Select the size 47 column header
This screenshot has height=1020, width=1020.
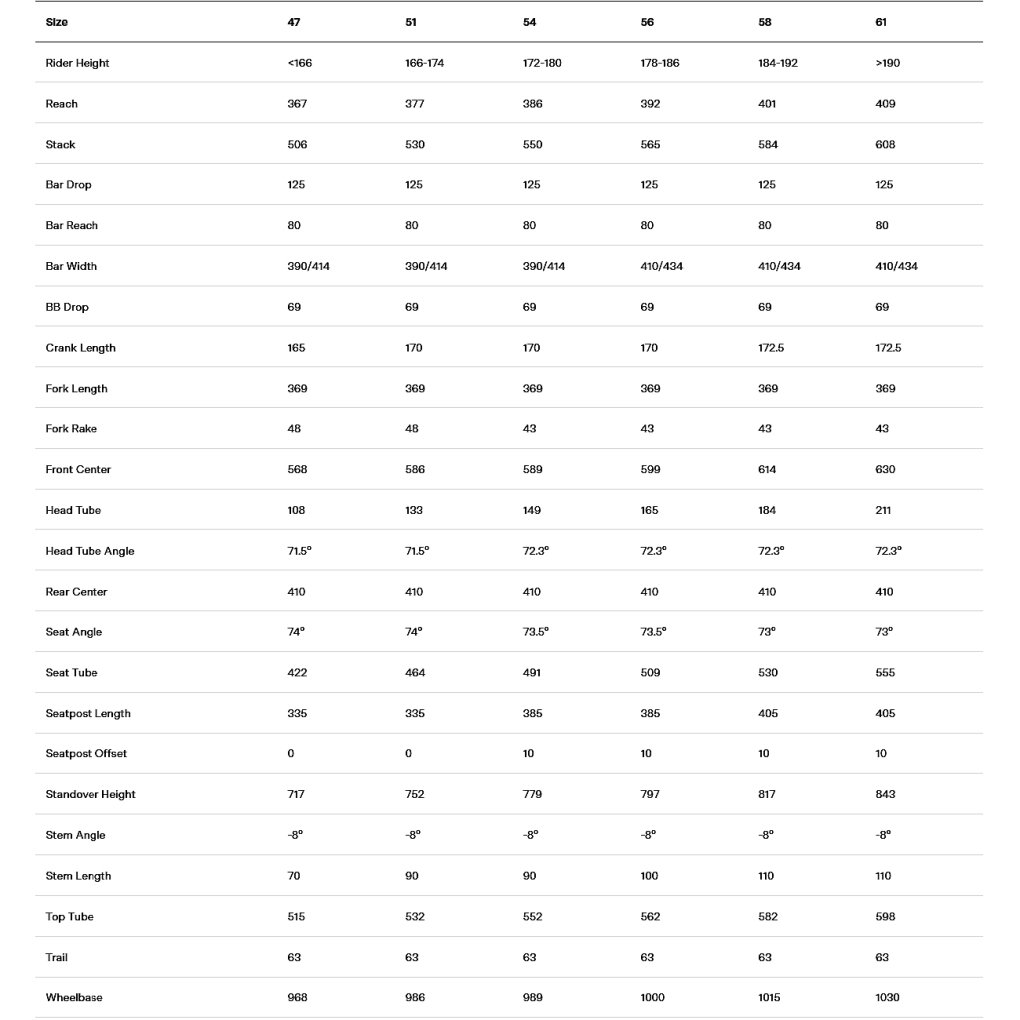pos(294,22)
